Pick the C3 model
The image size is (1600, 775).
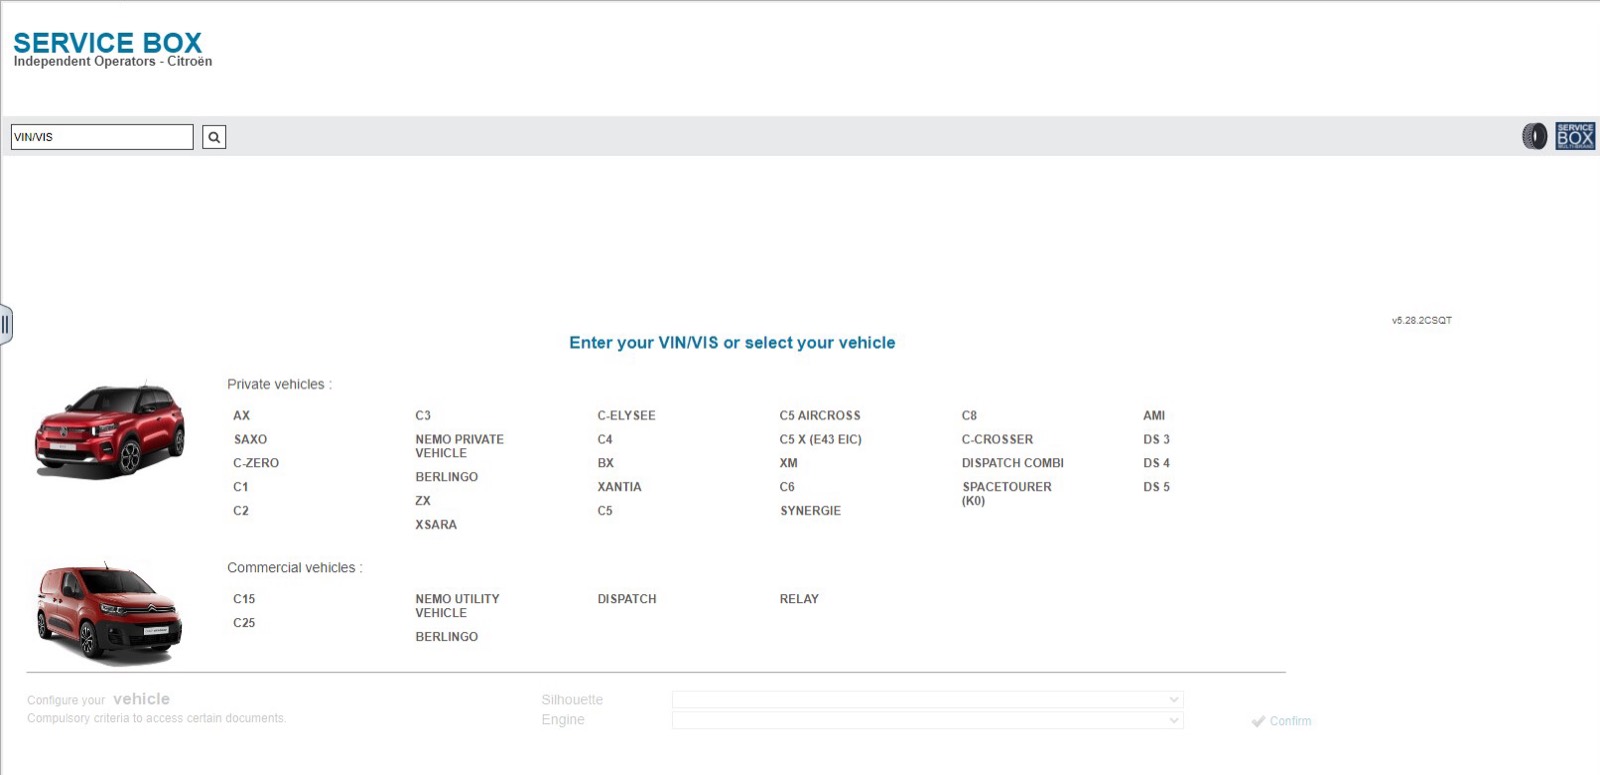pyautogui.click(x=423, y=415)
